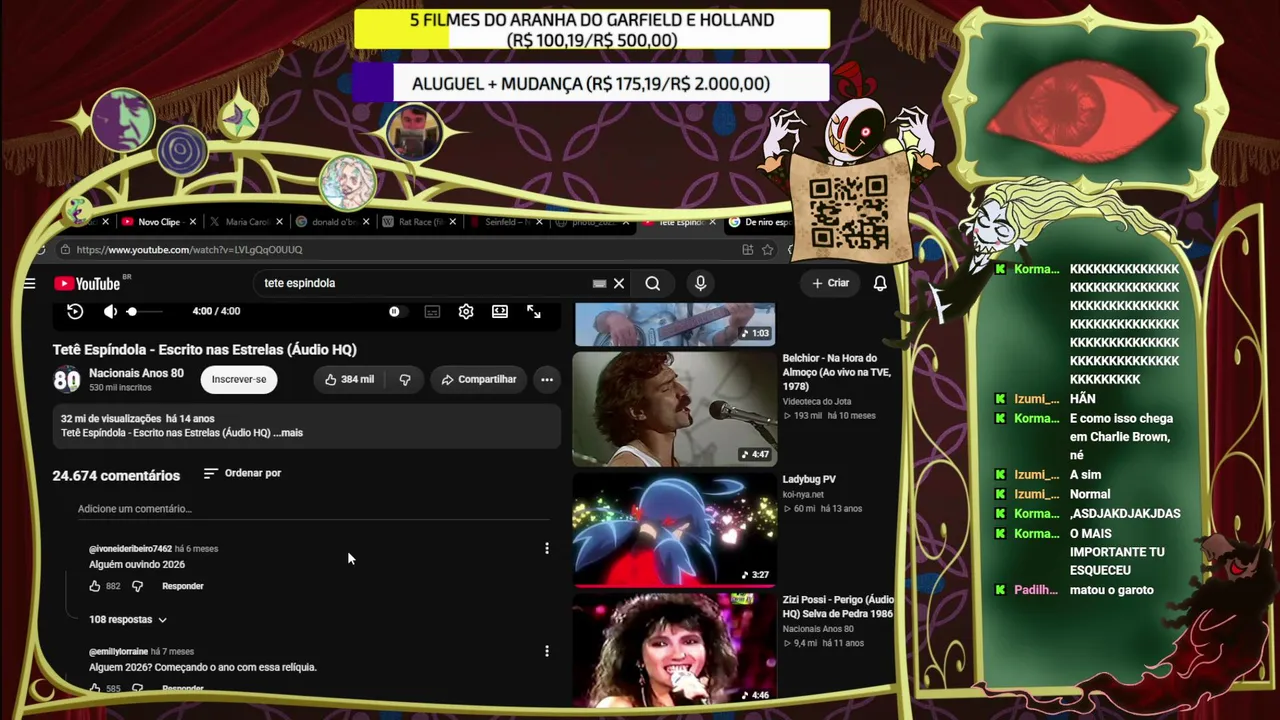Click the magnifier search button

652,283
